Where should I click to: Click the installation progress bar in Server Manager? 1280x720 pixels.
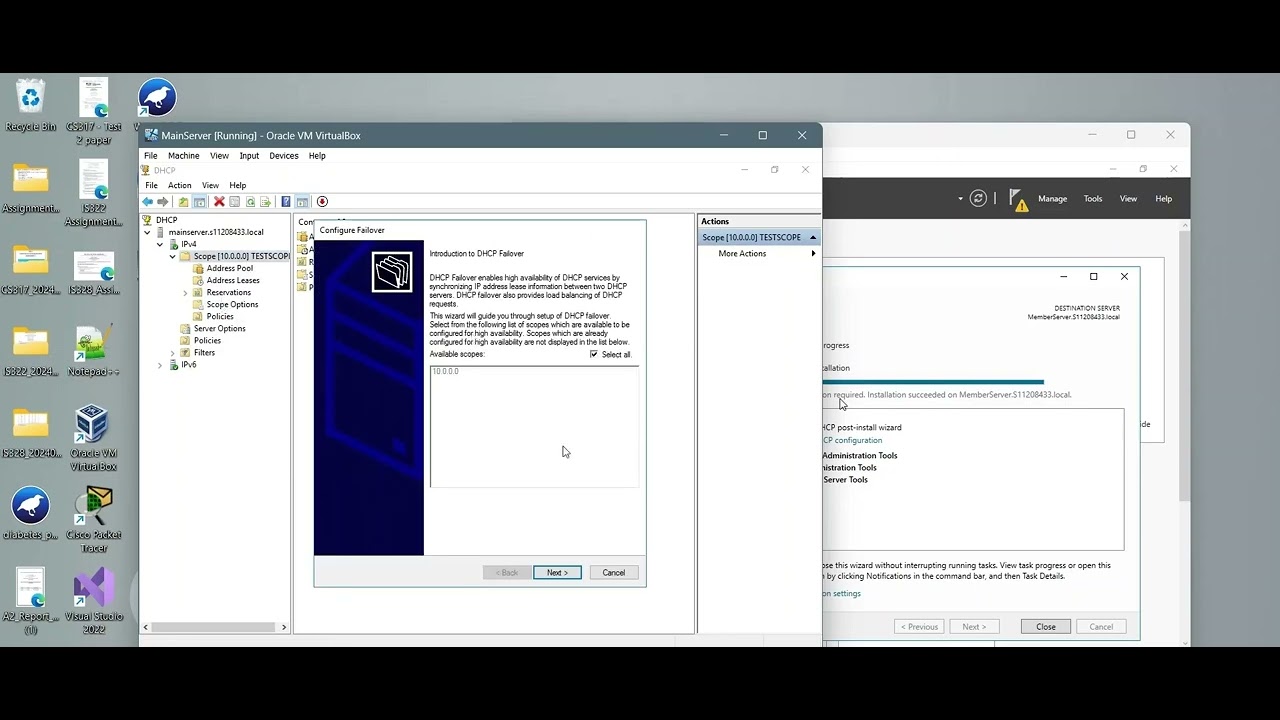coord(933,382)
